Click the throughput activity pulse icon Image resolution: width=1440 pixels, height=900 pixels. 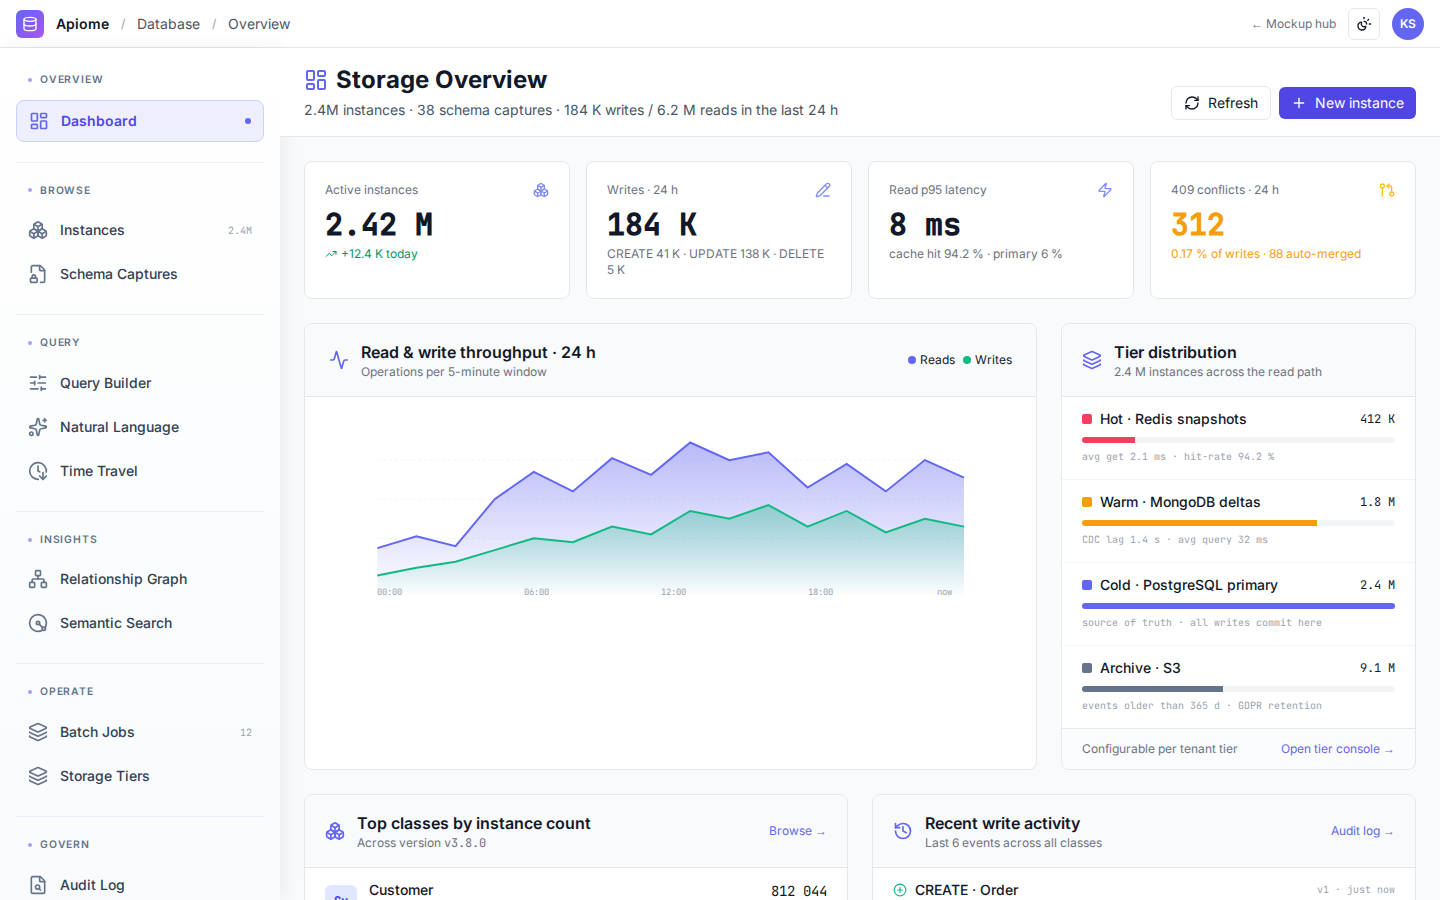click(x=339, y=360)
